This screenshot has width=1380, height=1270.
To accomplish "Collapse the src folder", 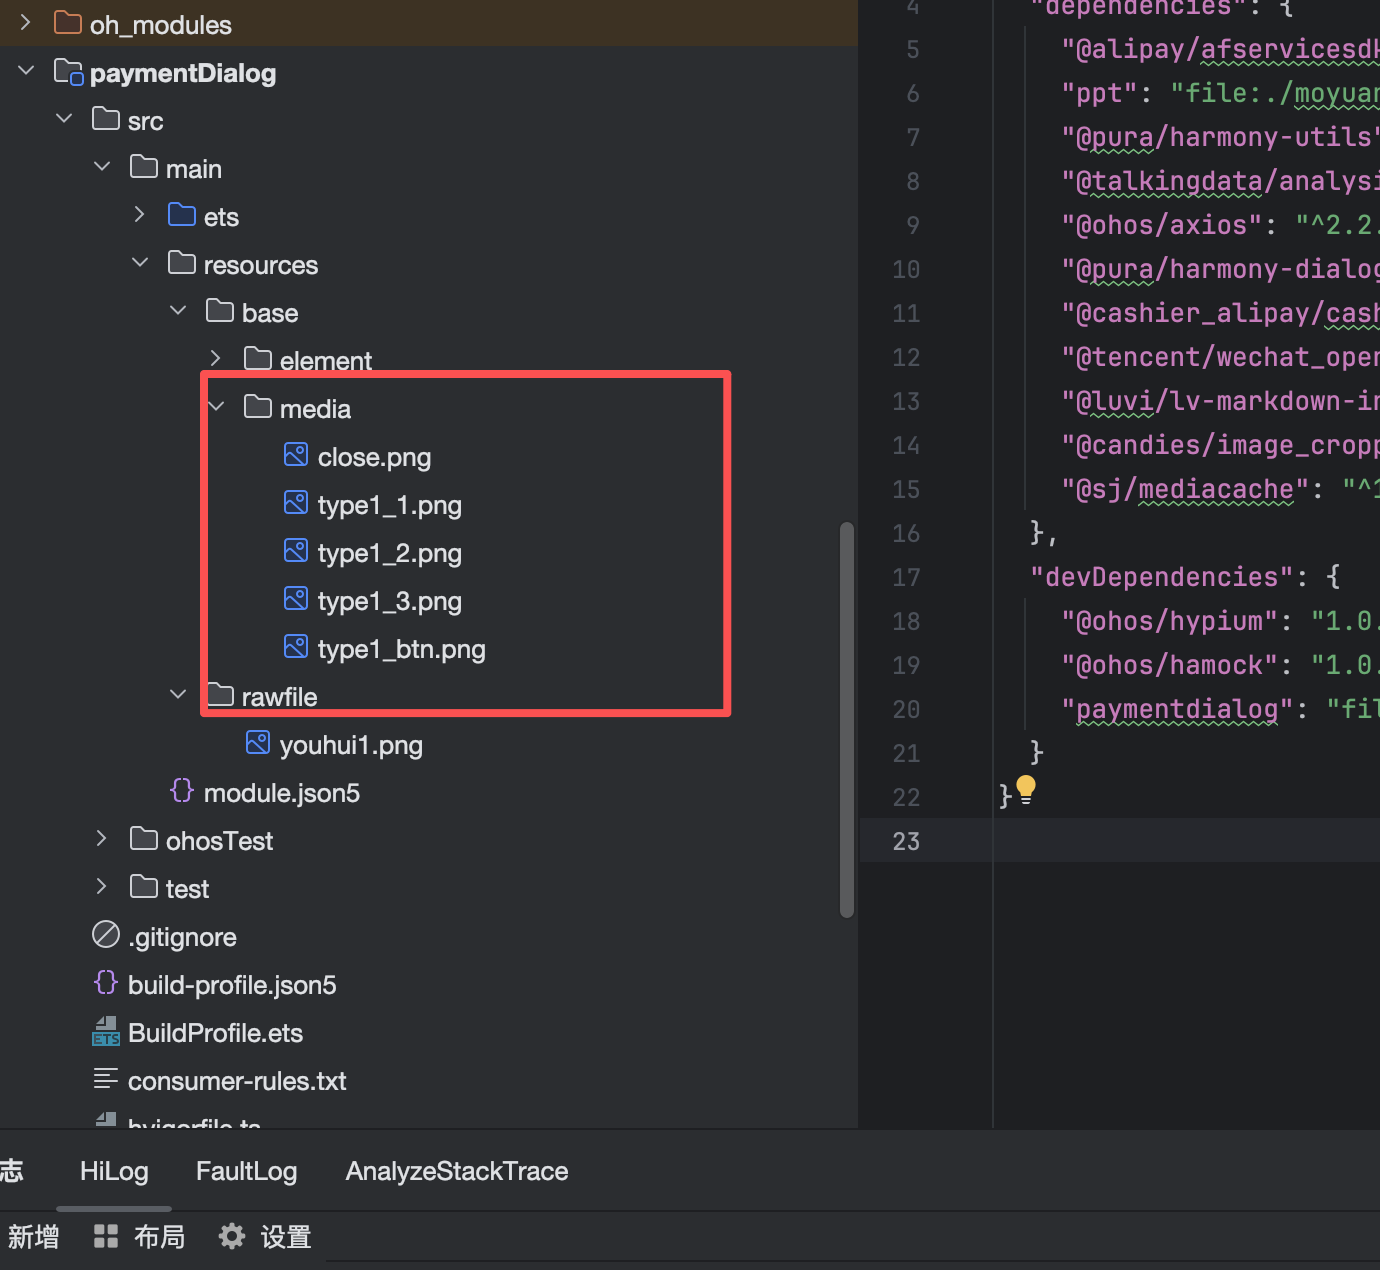I will (x=64, y=119).
